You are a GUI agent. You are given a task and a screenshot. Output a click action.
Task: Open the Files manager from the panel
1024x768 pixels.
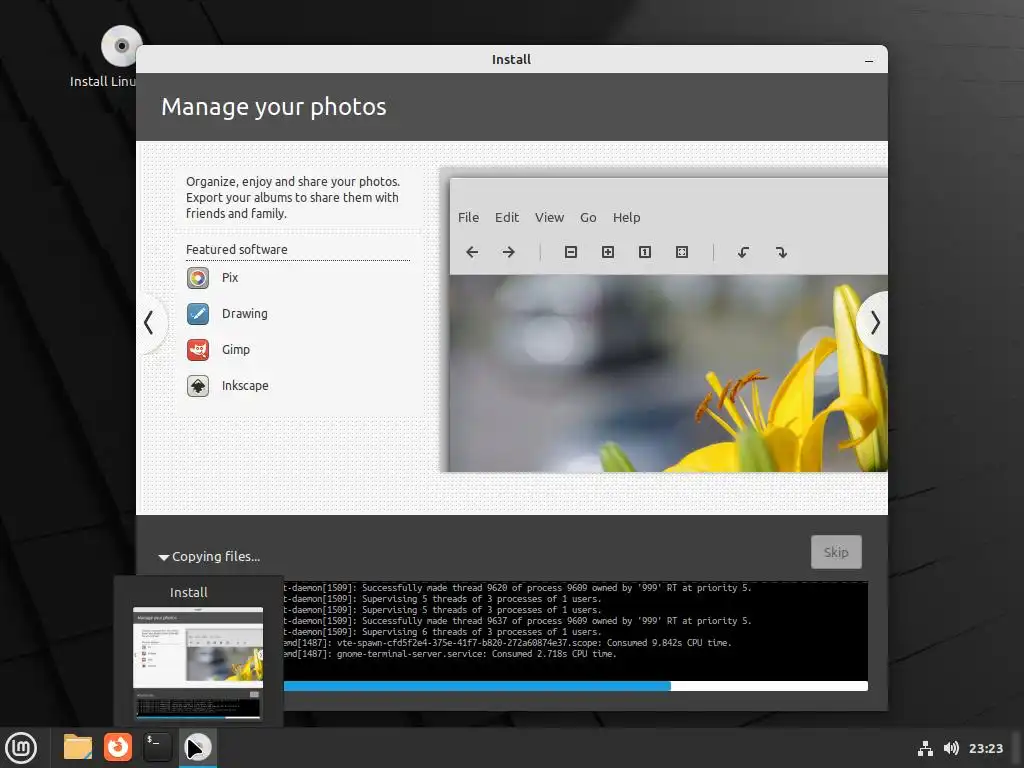(78, 747)
